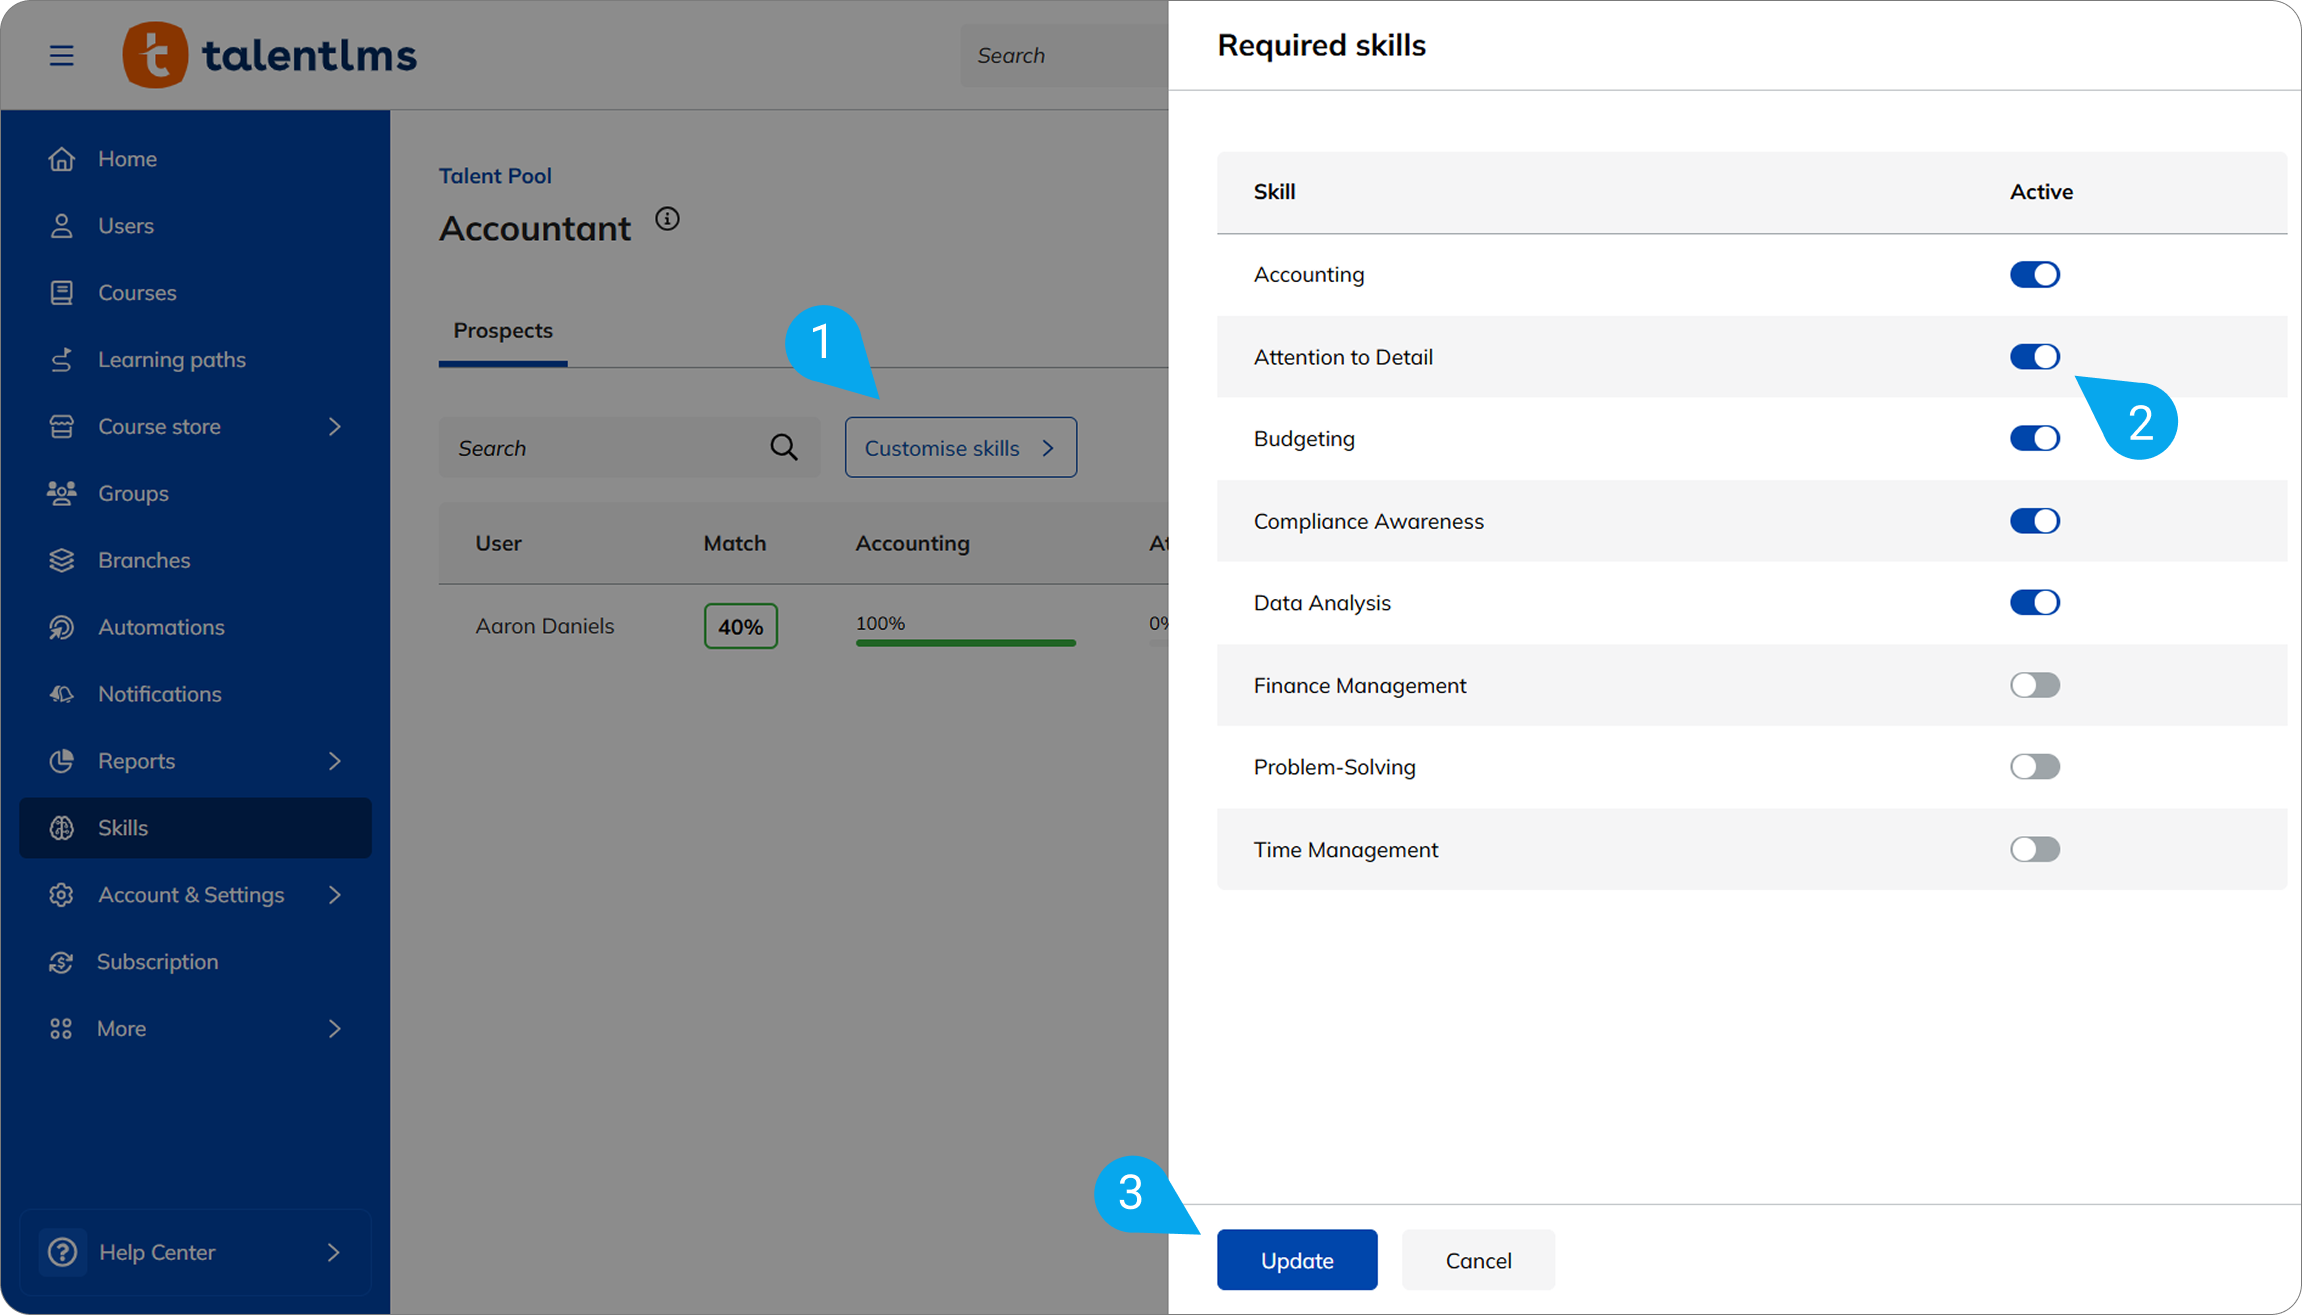The height and width of the screenshot is (1315, 2302).
Task: Click the Learning paths icon
Action: 62,360
